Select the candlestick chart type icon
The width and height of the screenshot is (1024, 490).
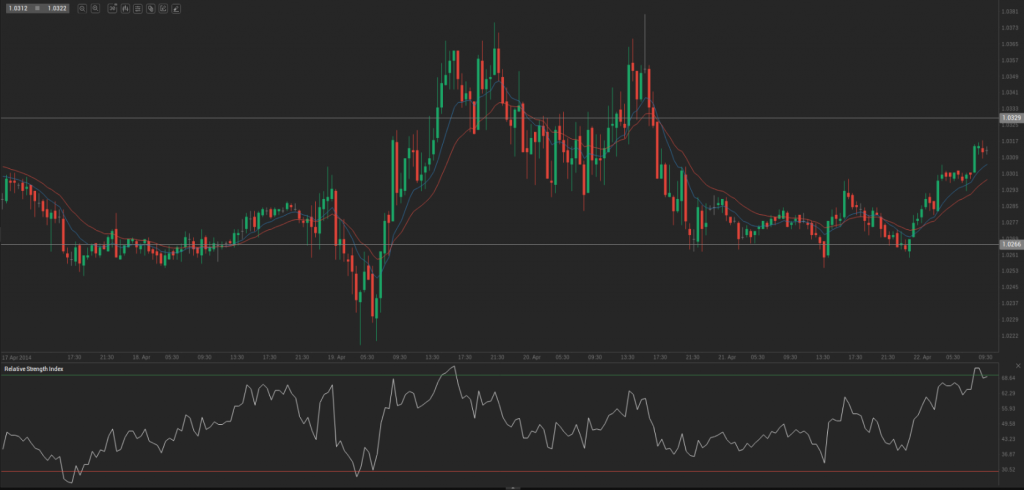[125, 8]
